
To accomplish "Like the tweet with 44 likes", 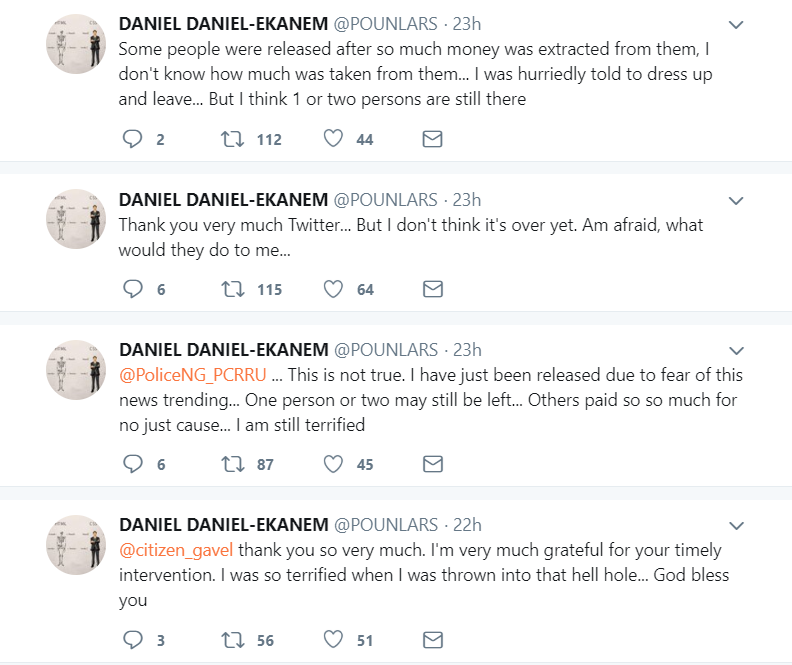I will tap(333, 139).
